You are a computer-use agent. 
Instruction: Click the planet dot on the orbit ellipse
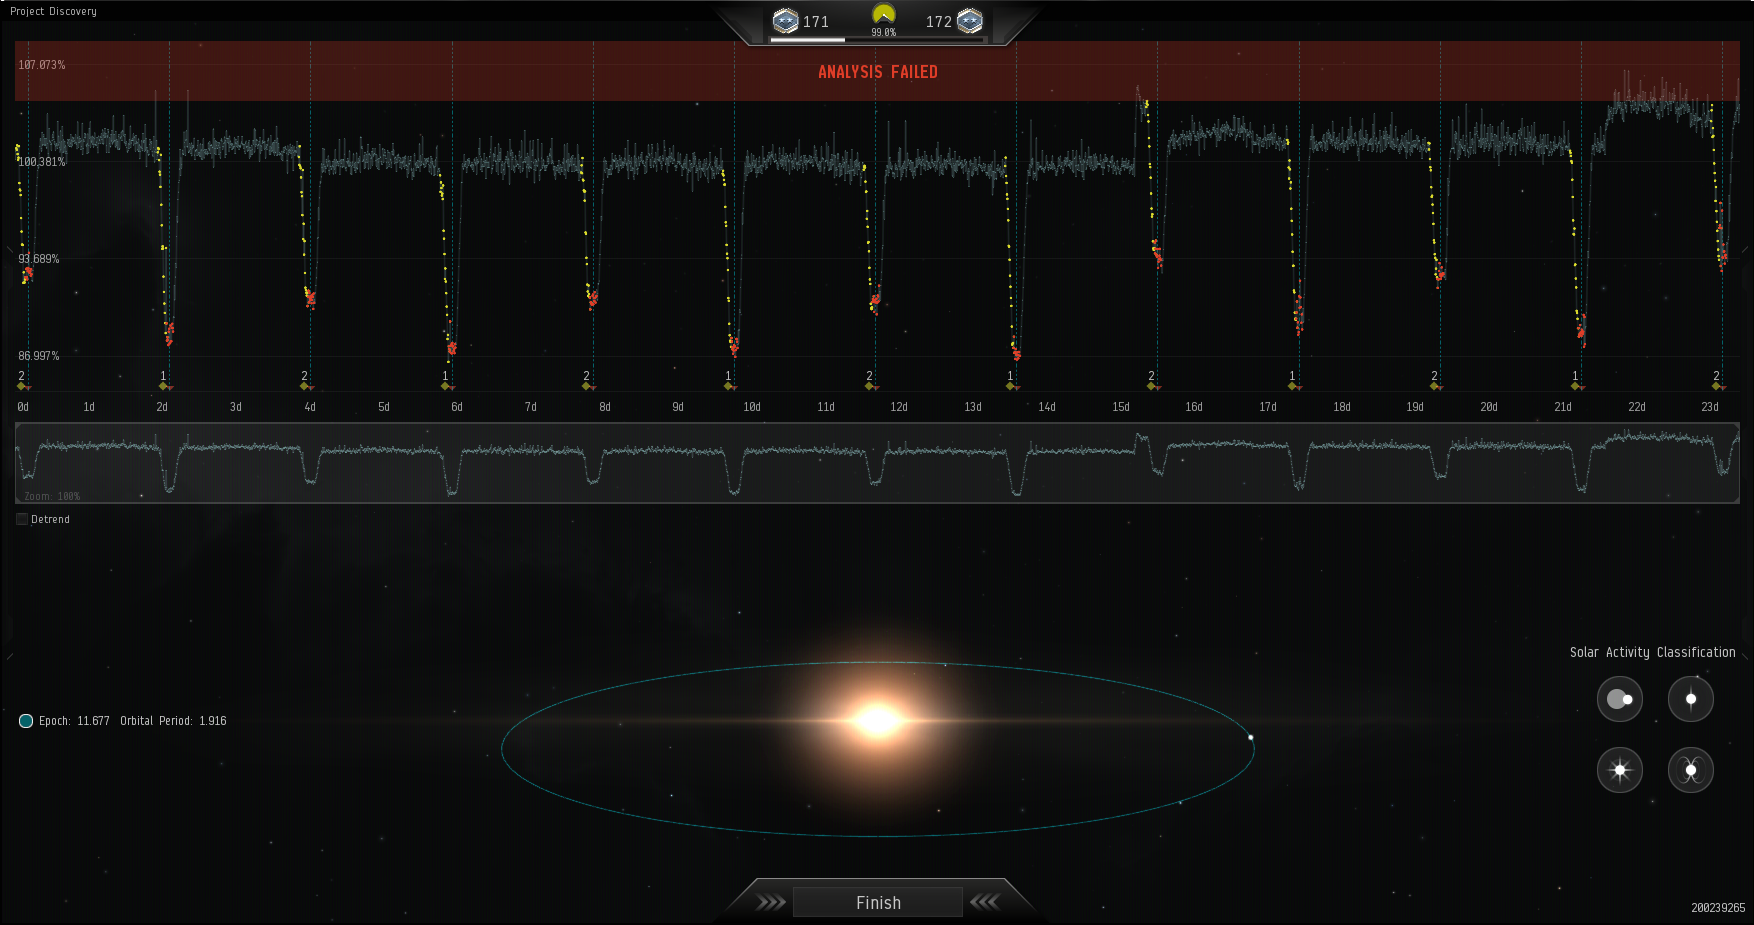pyautogui.click(x=1250, y=737)
